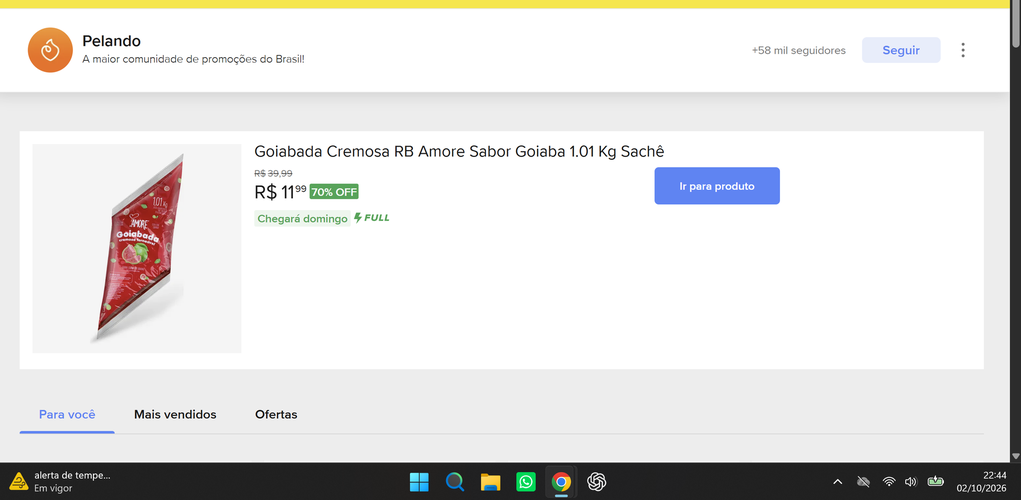The height and width of the screenshot is (500, 1021).
Task: Click the page scrollbar down arrow
Action: 1016,456
